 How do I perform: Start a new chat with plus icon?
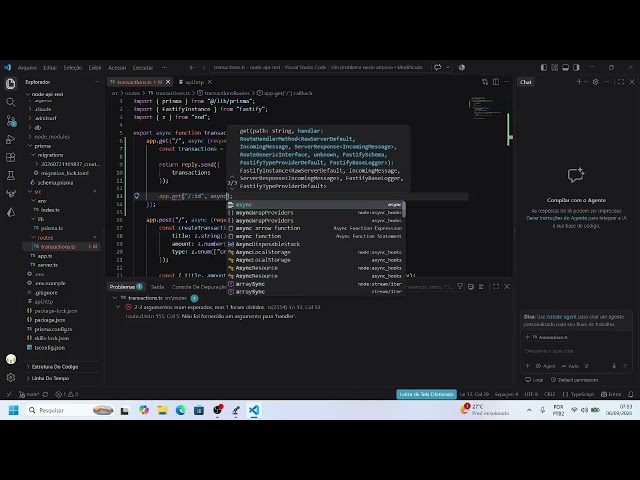(x=579, y=82)
